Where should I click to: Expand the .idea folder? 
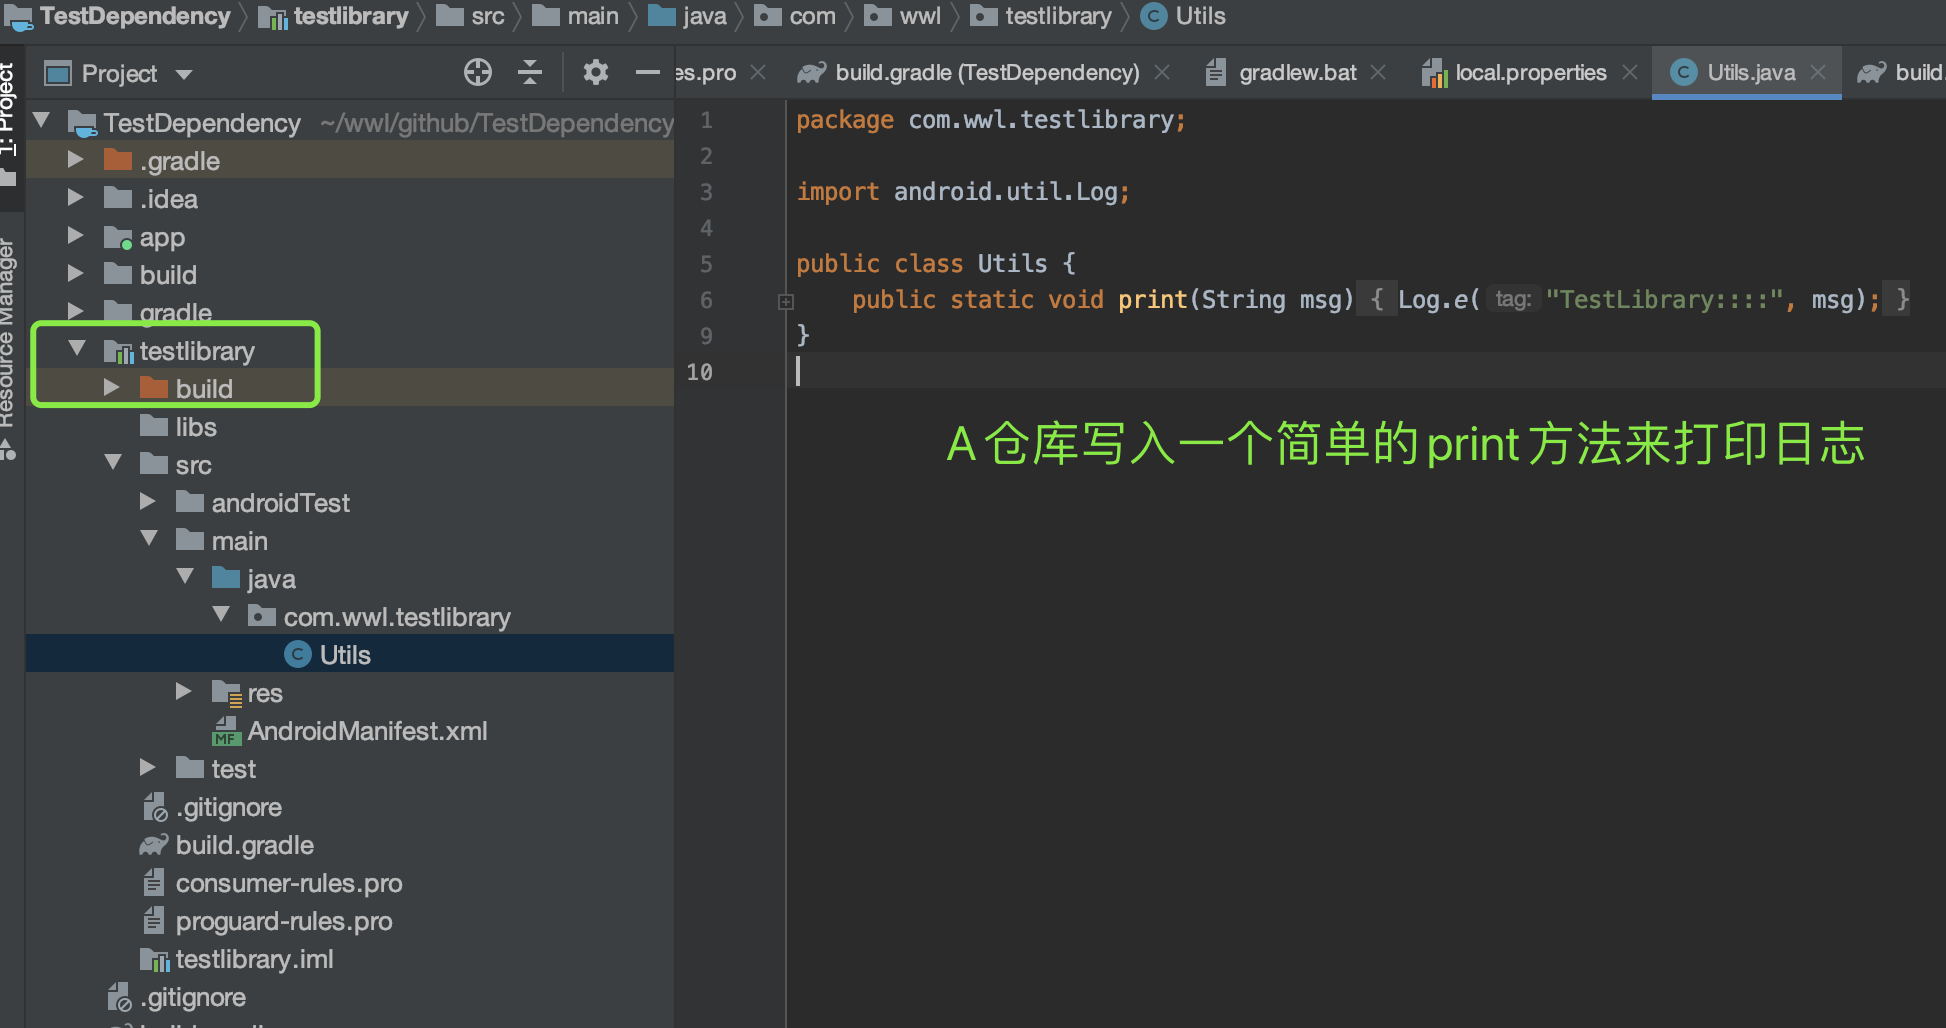[x=75, y=197]
